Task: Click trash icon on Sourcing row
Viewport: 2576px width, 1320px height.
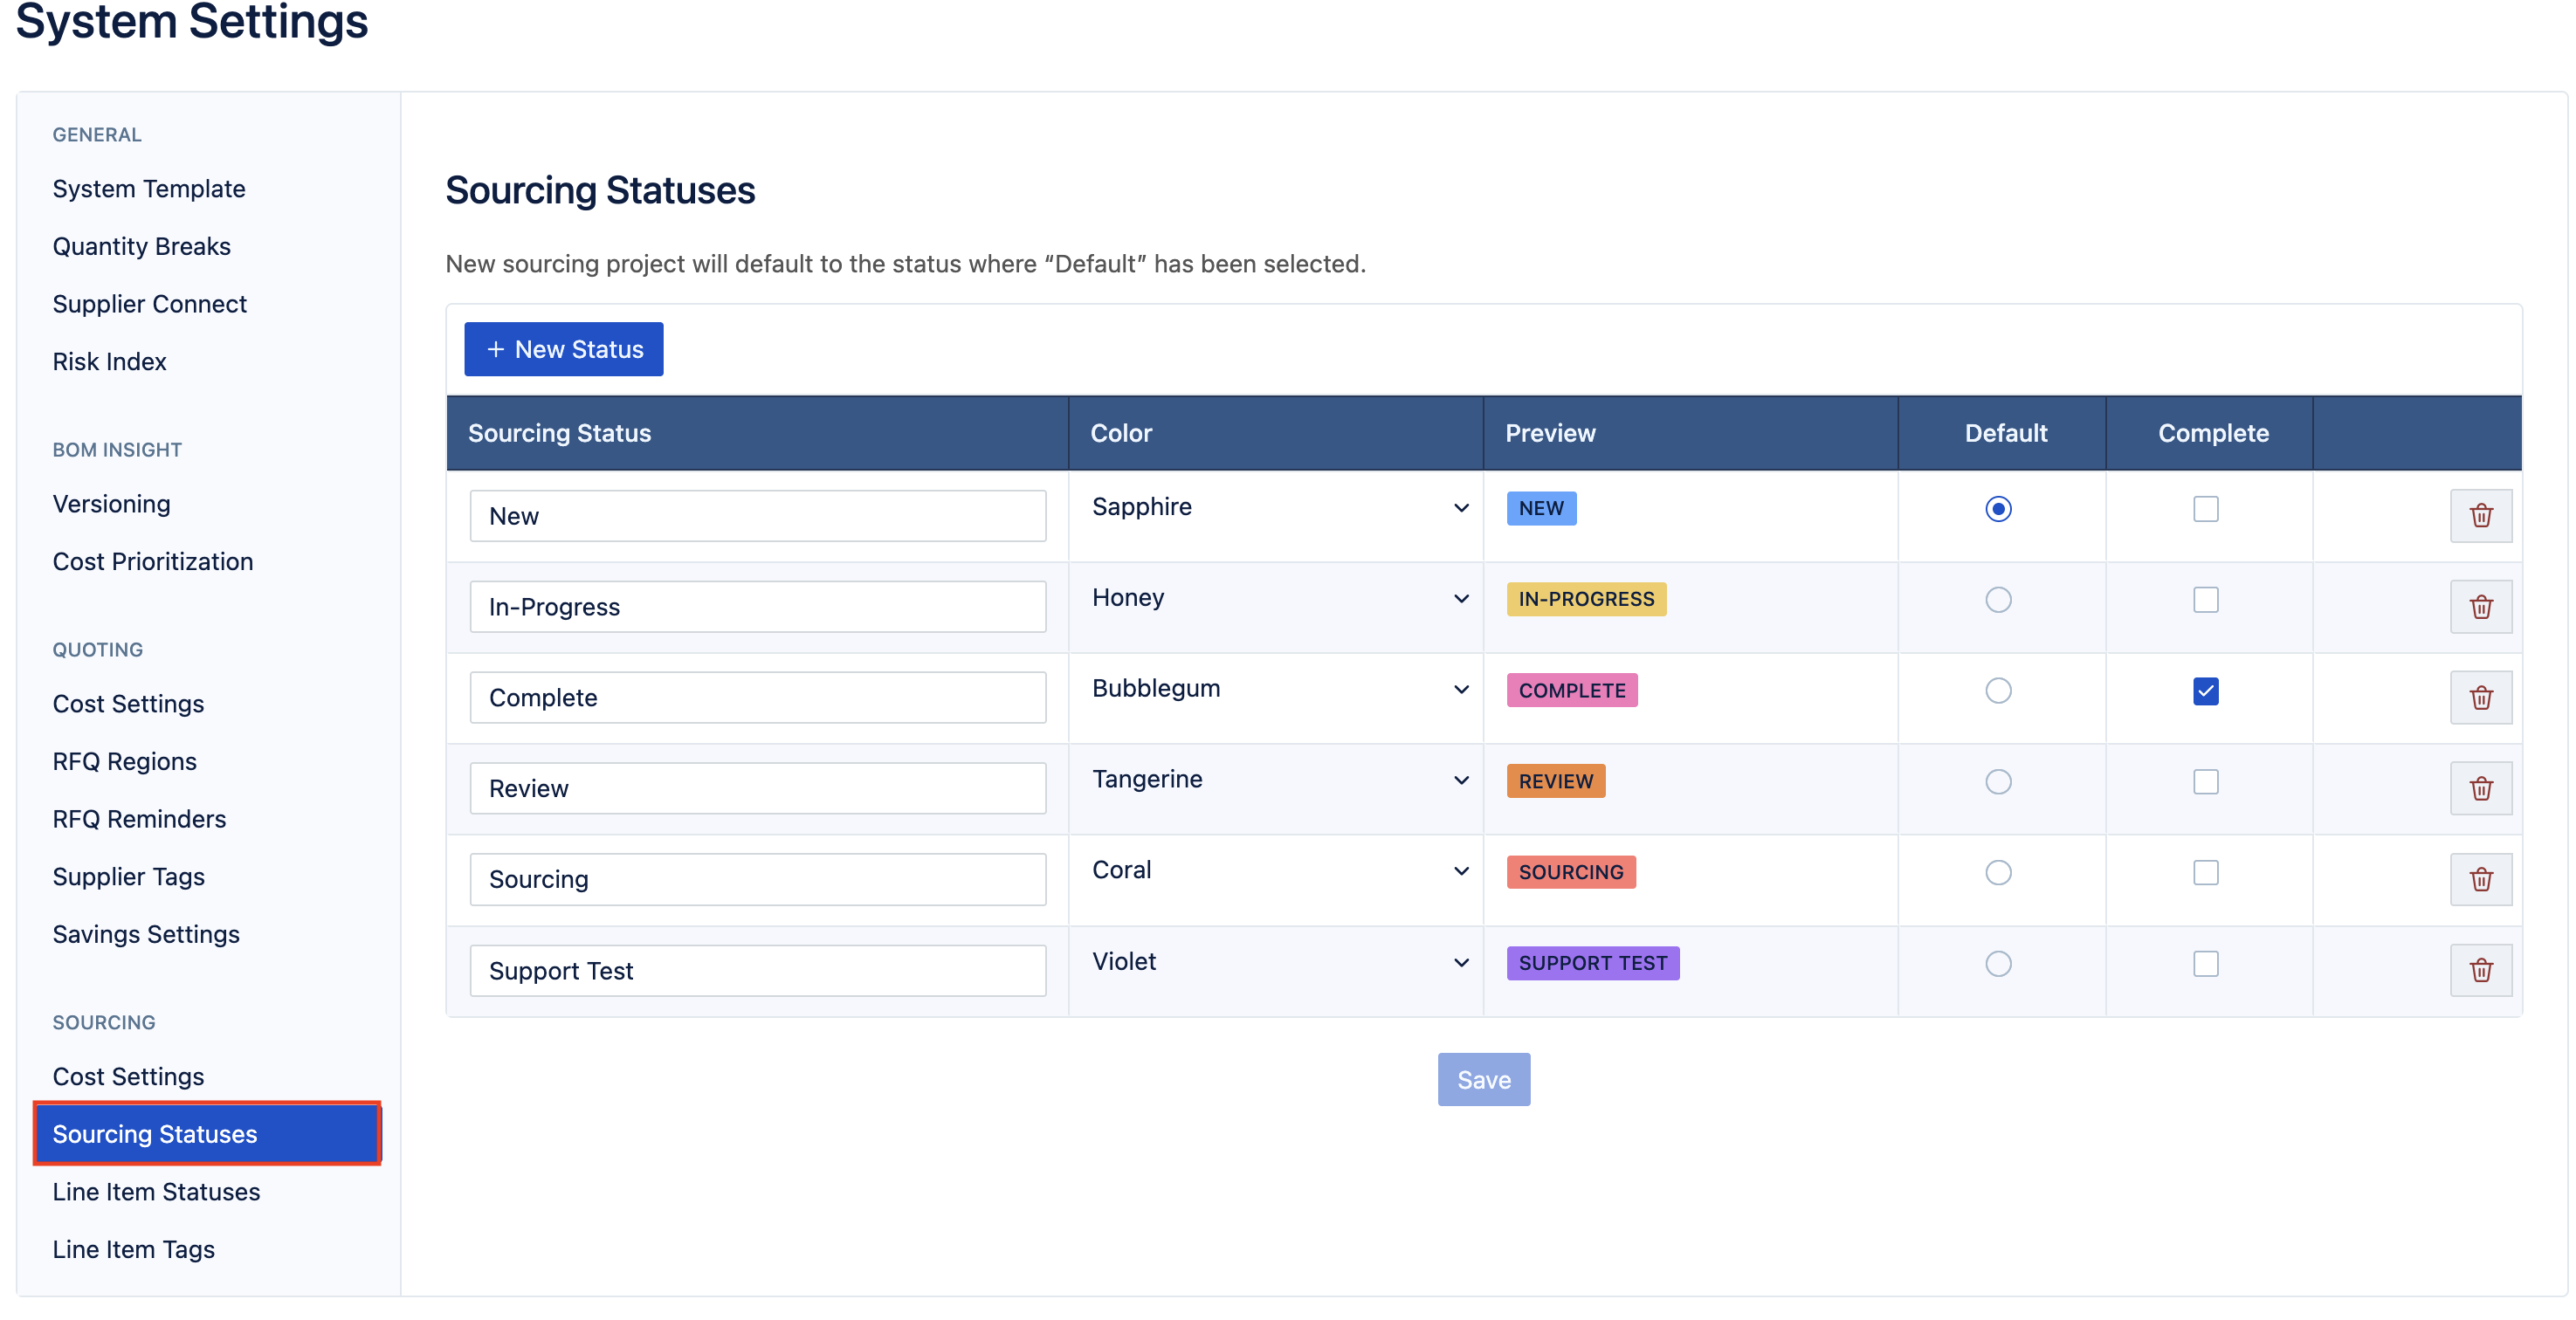Action: (x=2480, y=880)
